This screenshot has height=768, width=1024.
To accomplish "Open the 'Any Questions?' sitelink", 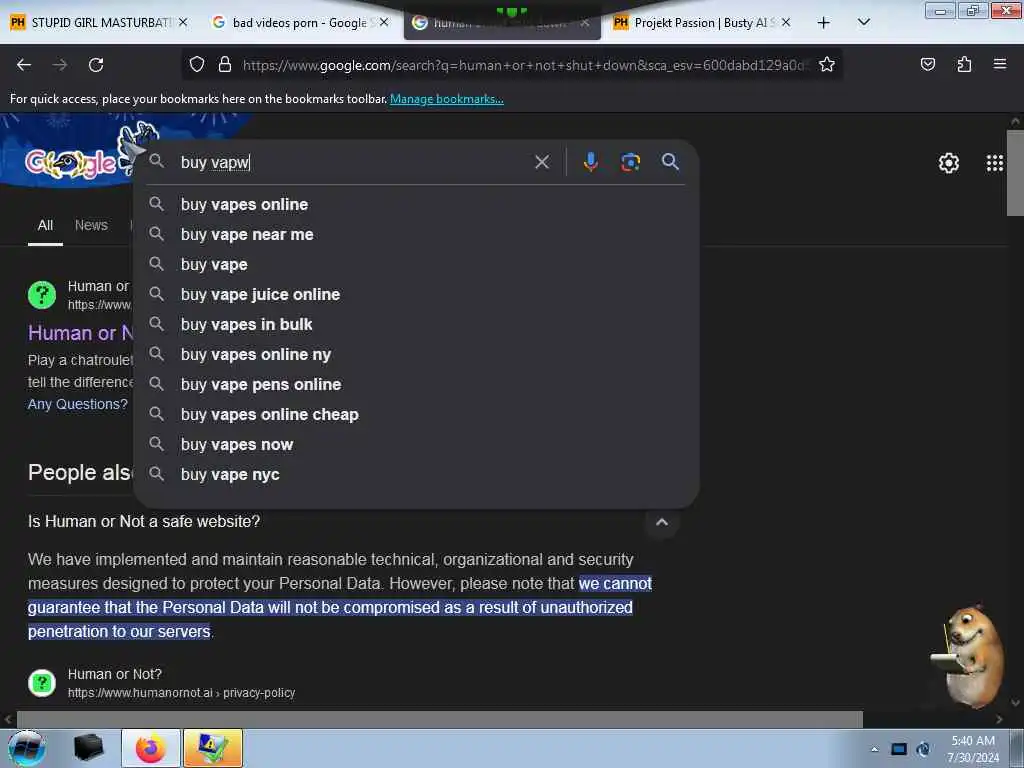I will point(78,404).
